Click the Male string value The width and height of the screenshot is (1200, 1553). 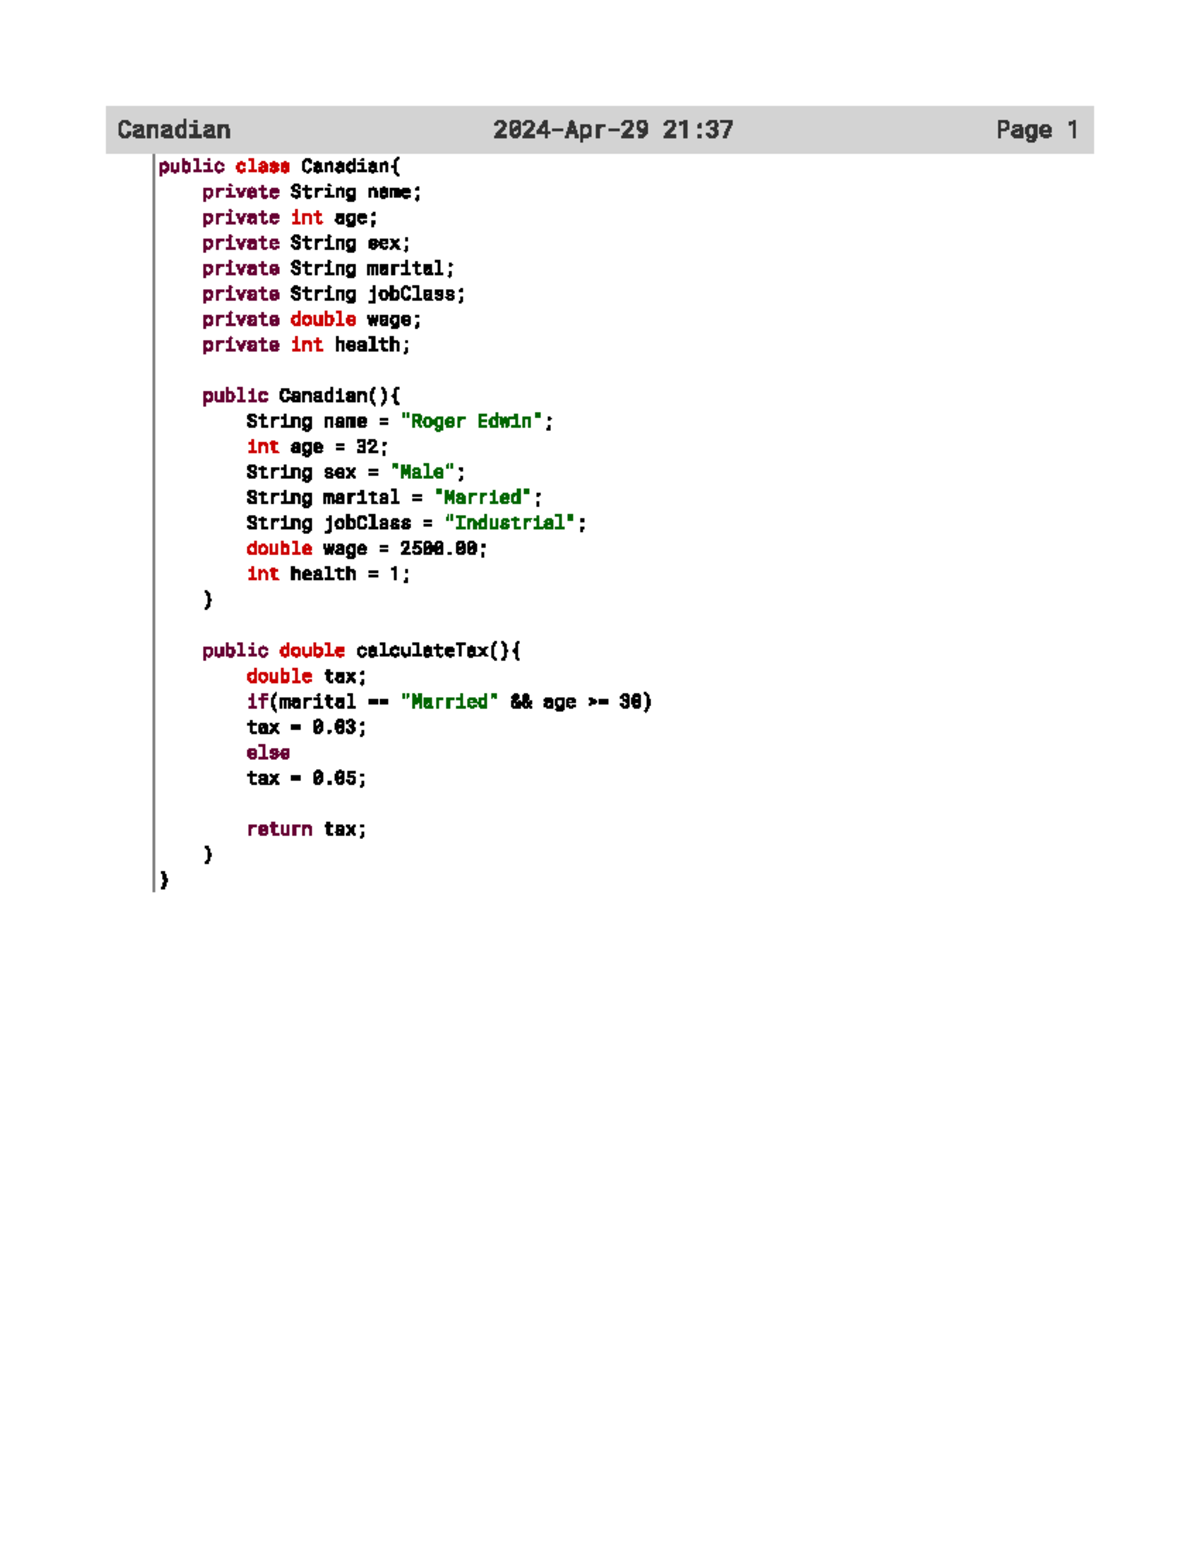421,471
